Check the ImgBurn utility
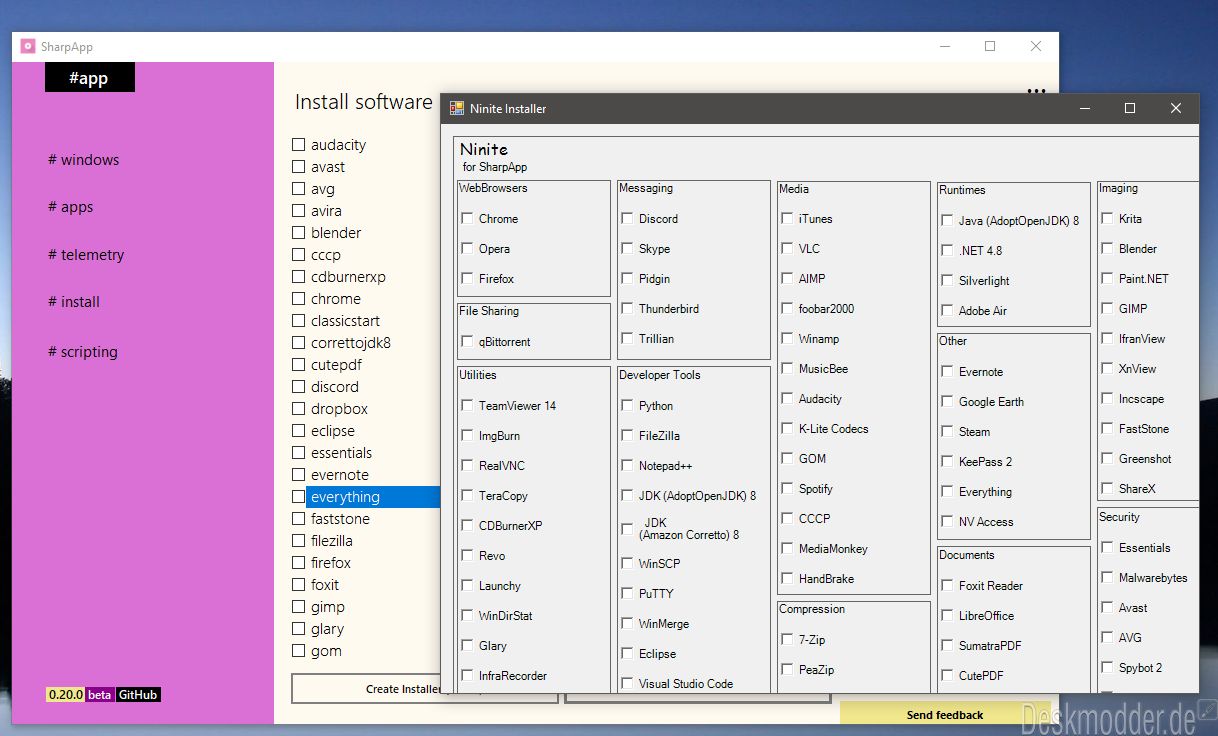Viewport: 1218px width, 736px height. [467, 436]
